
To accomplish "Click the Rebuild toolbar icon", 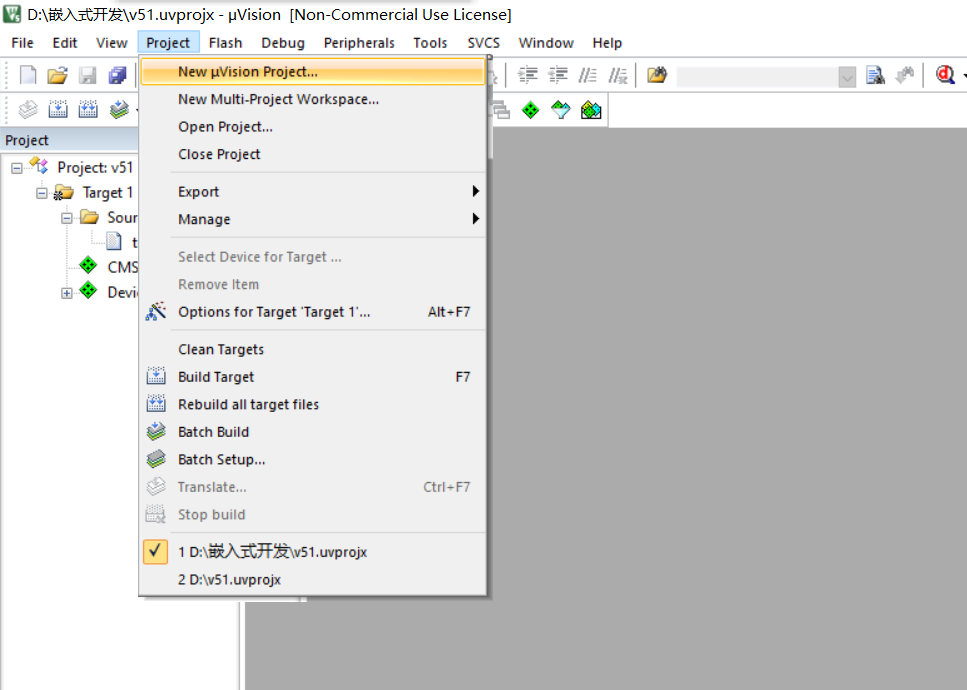I will (x=88, y=110).
